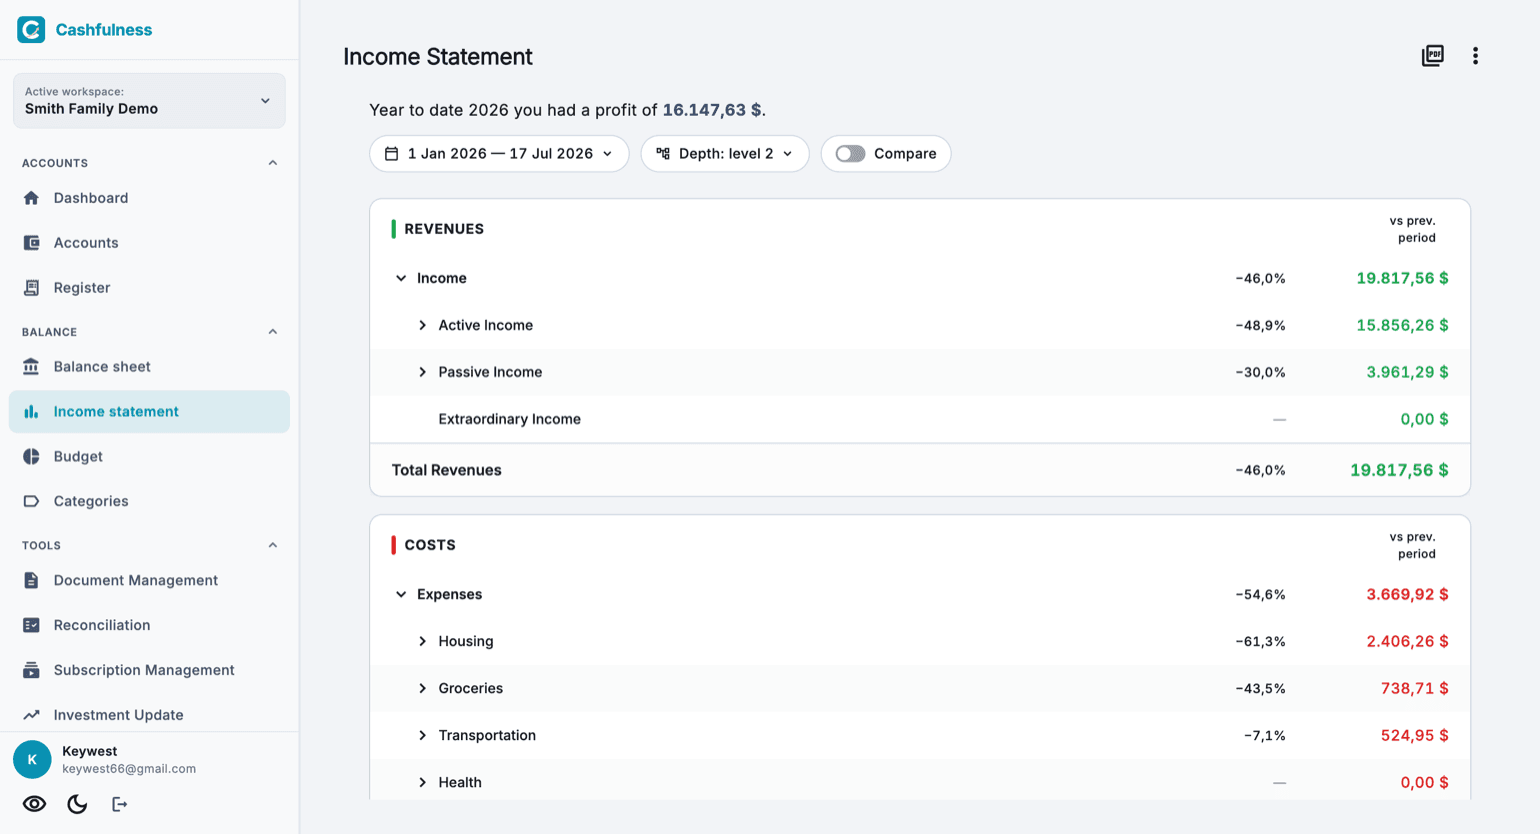The image size is (1540, 834).
Task: Click the Transportation amount 524,95 $
Action: (x=1414, y=736)
